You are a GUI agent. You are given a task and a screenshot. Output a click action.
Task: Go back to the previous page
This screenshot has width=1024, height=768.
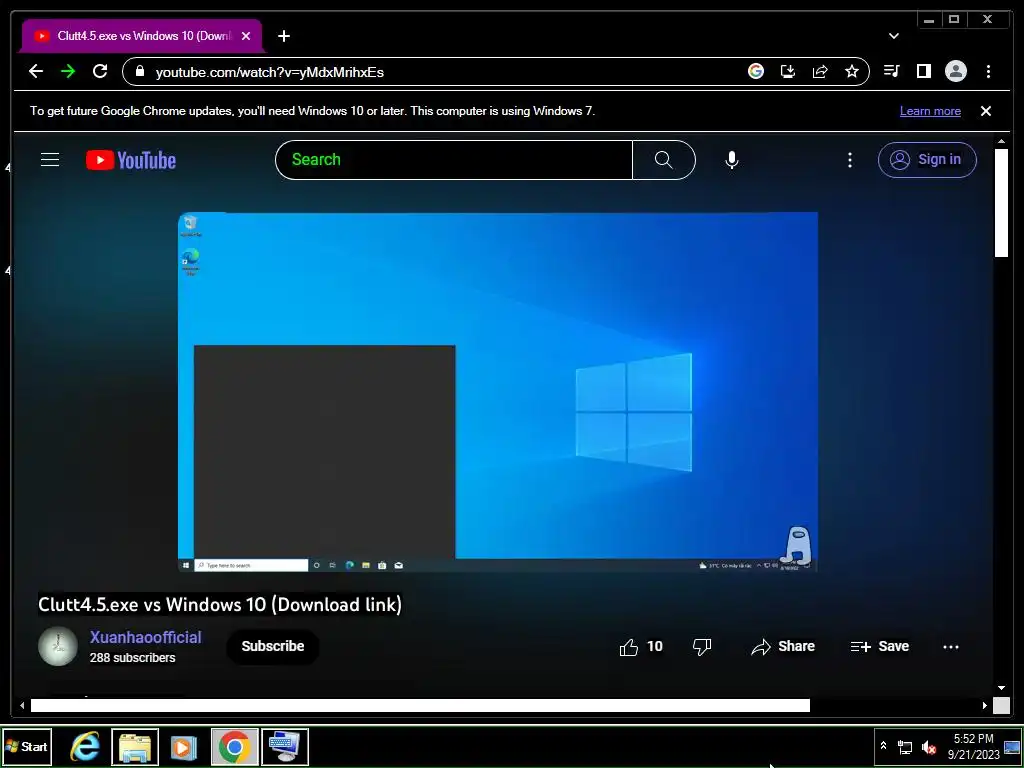pyautogui.click(x=36, y=71)
